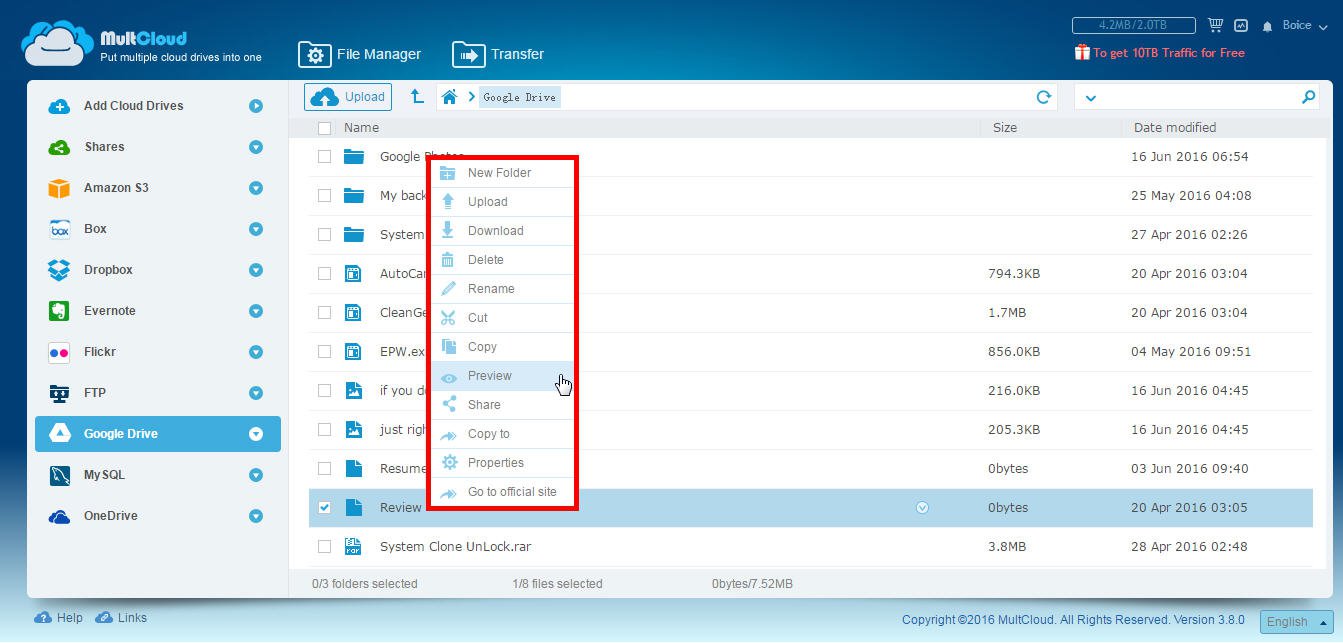Viewport: 1343px width, 643px height.
Task: Click the MySQL database icon
Action: click(x=59, y=475)
